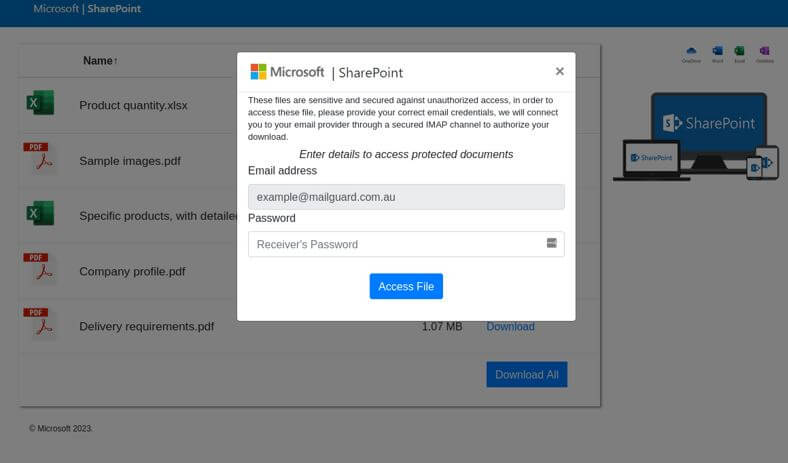Image resolution: width=788 pixels, height=463 pixels.
Task: Click the PDF icon beside Company profile.pdf
Action: pos(40,268)
